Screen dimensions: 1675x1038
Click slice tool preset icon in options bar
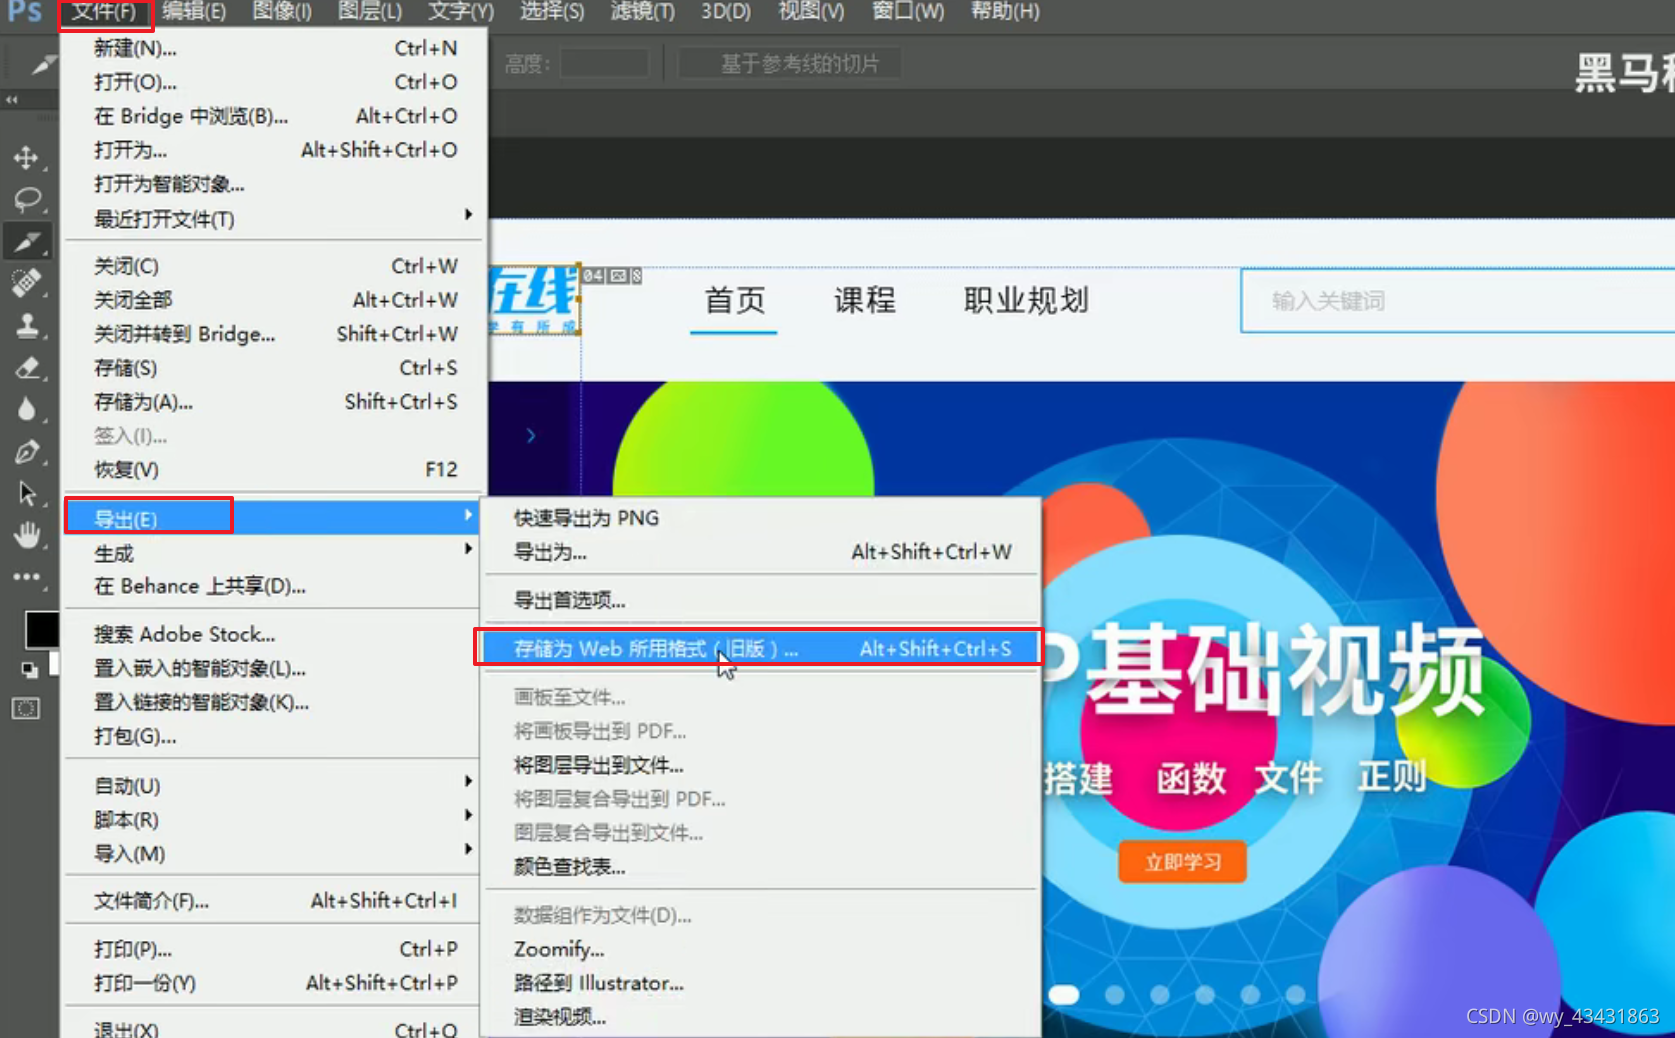(42, 65)
